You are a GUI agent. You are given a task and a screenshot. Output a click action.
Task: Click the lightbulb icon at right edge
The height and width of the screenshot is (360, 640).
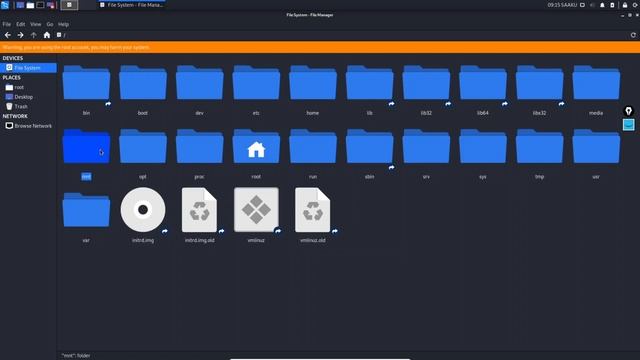(629, 111)
